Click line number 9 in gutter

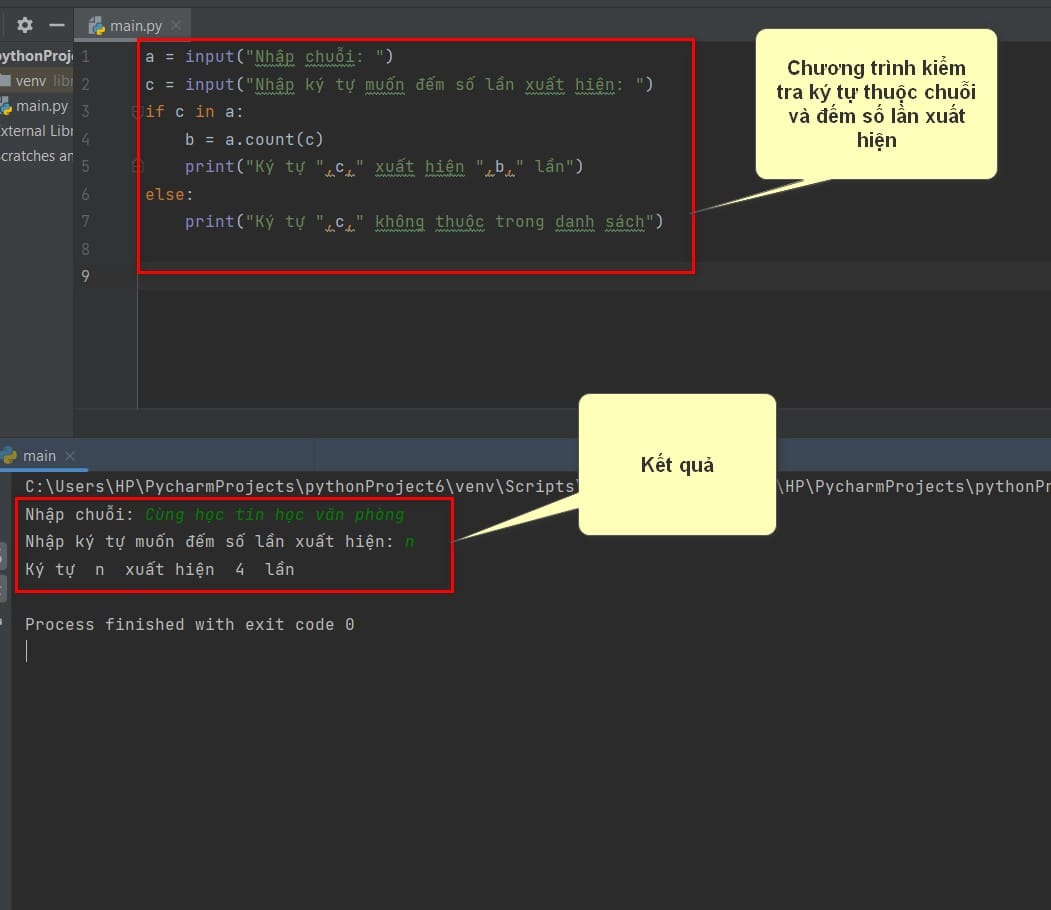click(85, 276)
